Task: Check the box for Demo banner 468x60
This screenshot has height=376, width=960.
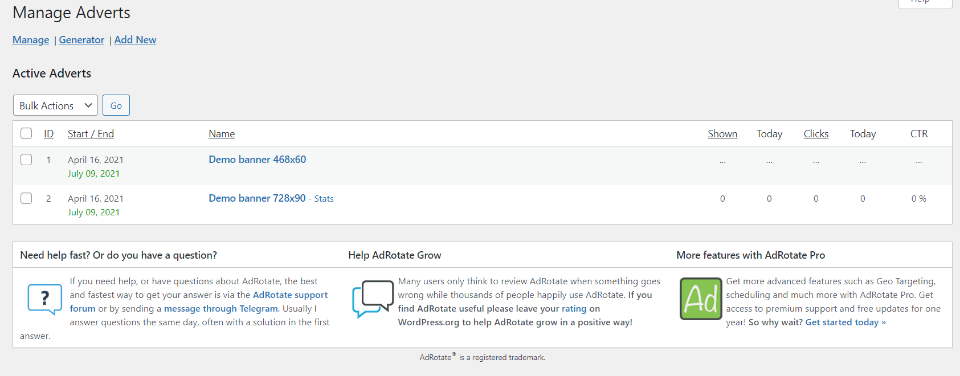Action: click(26, 160)
